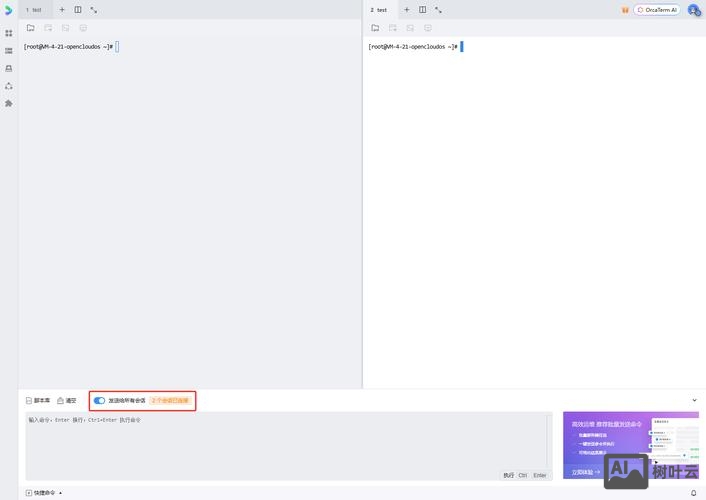Click the server list icon in sidebar
This screenshot has width=706, height=500.
pyautogui.click(x=9, y=50)
